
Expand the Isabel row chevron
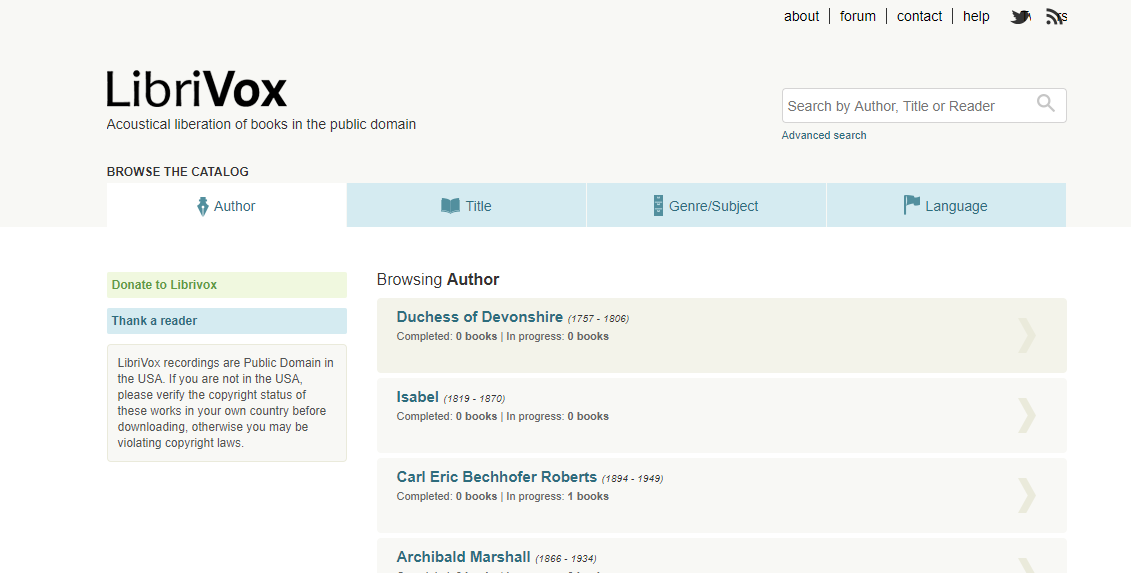pyautogui.click(x=1026, y=416)
